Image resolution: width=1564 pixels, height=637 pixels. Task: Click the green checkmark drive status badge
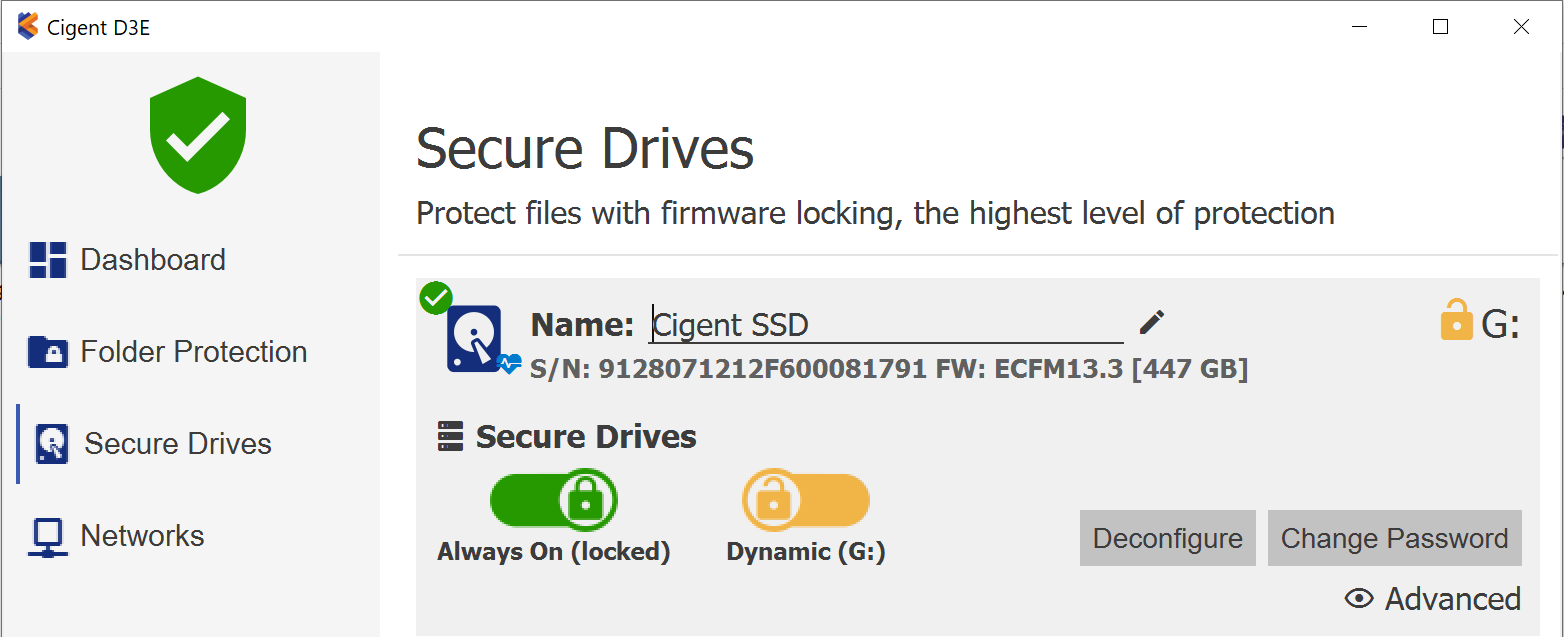pyautogui.click(x=436, y=298)
